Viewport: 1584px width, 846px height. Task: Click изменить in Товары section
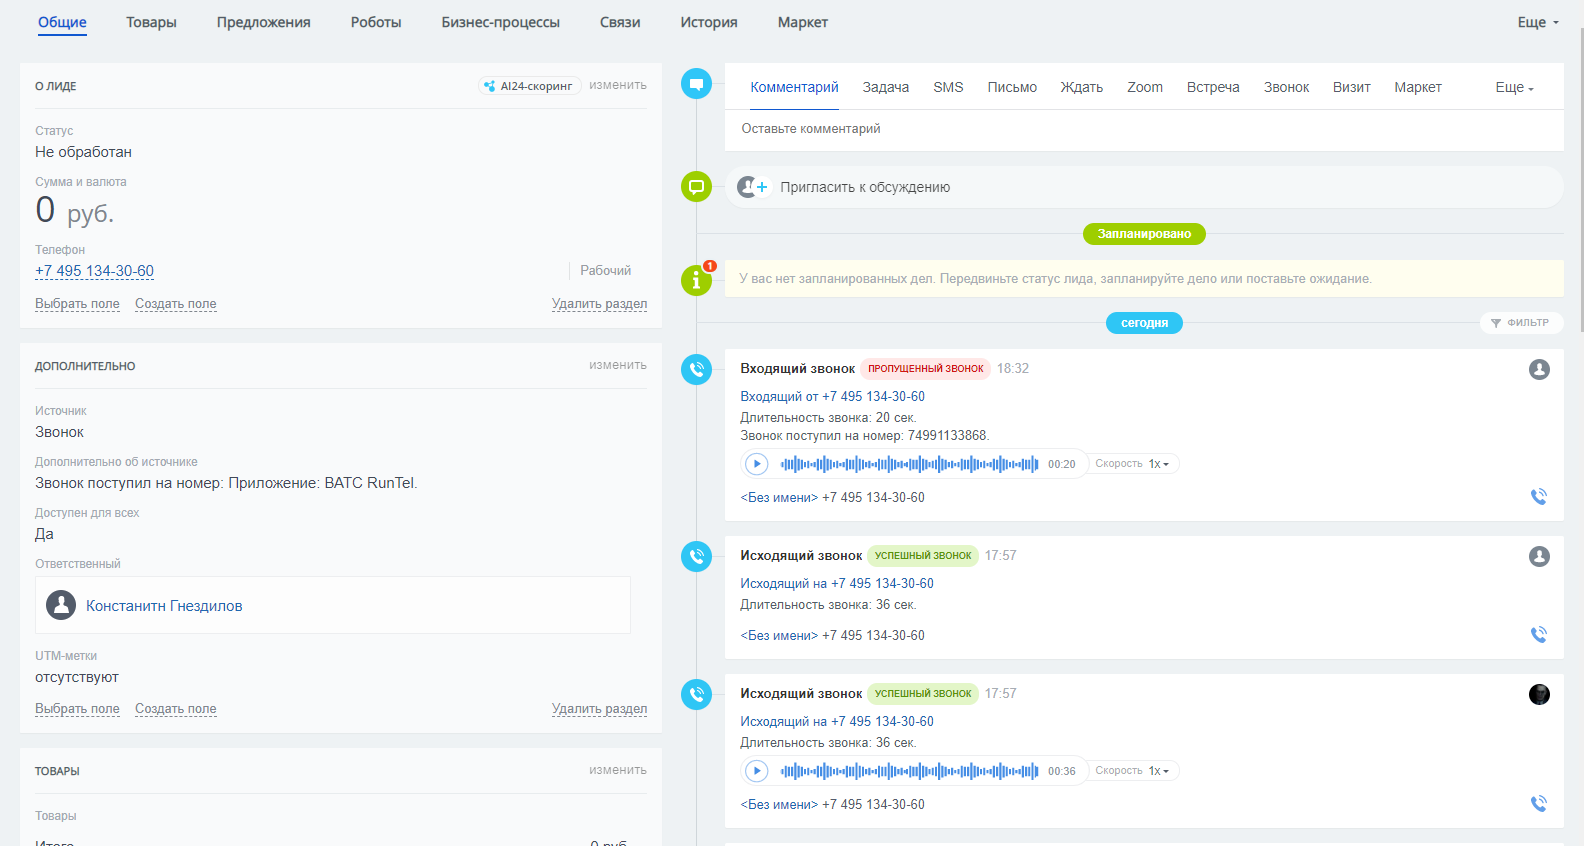[618, 771]
